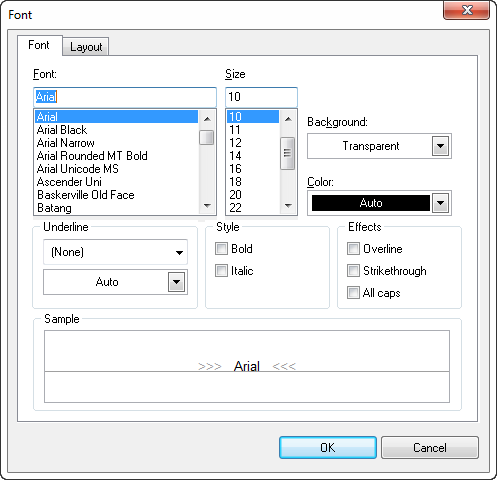Select Batang font
This screenshot has width=497, height=480.
tap(116, 208)
